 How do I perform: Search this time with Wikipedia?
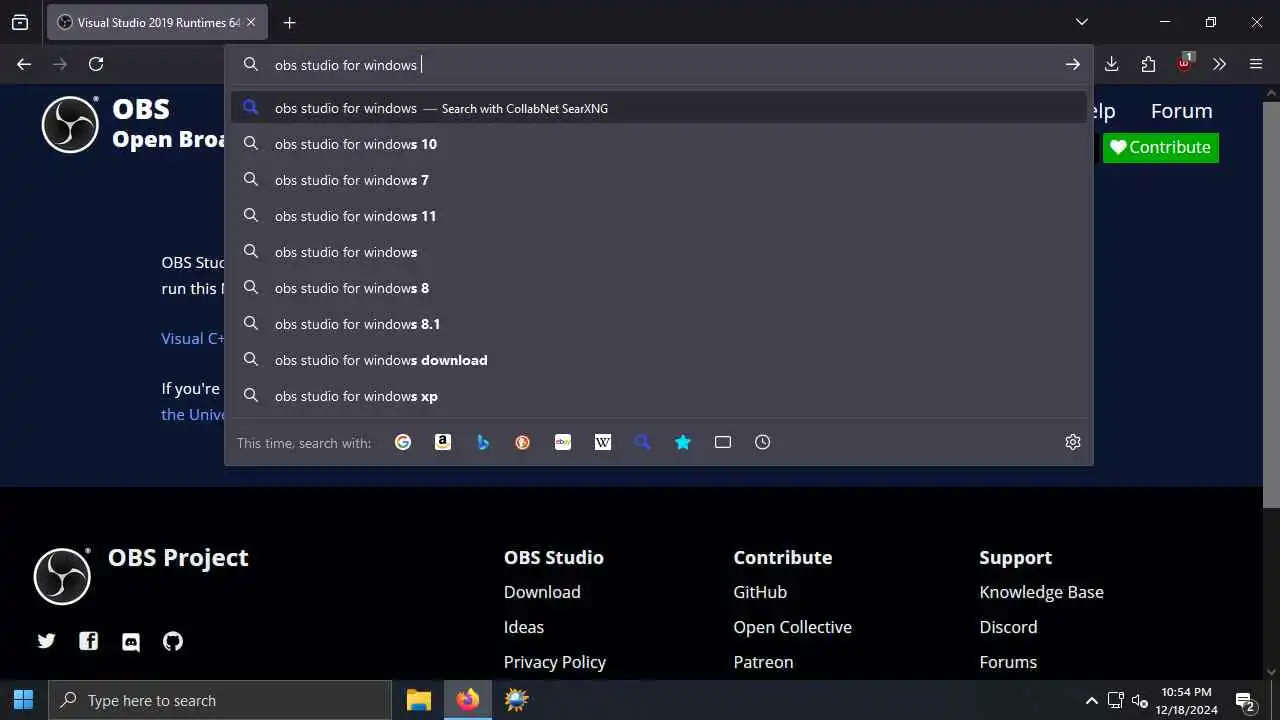(603, 442)
